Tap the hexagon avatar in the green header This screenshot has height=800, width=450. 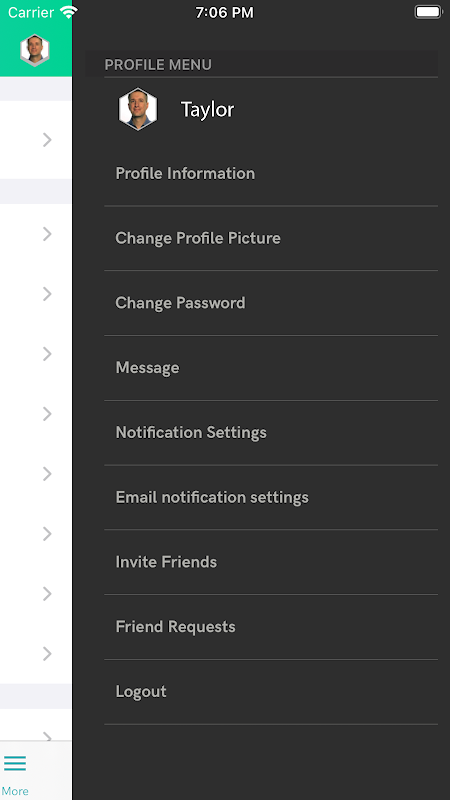(35, 50)
